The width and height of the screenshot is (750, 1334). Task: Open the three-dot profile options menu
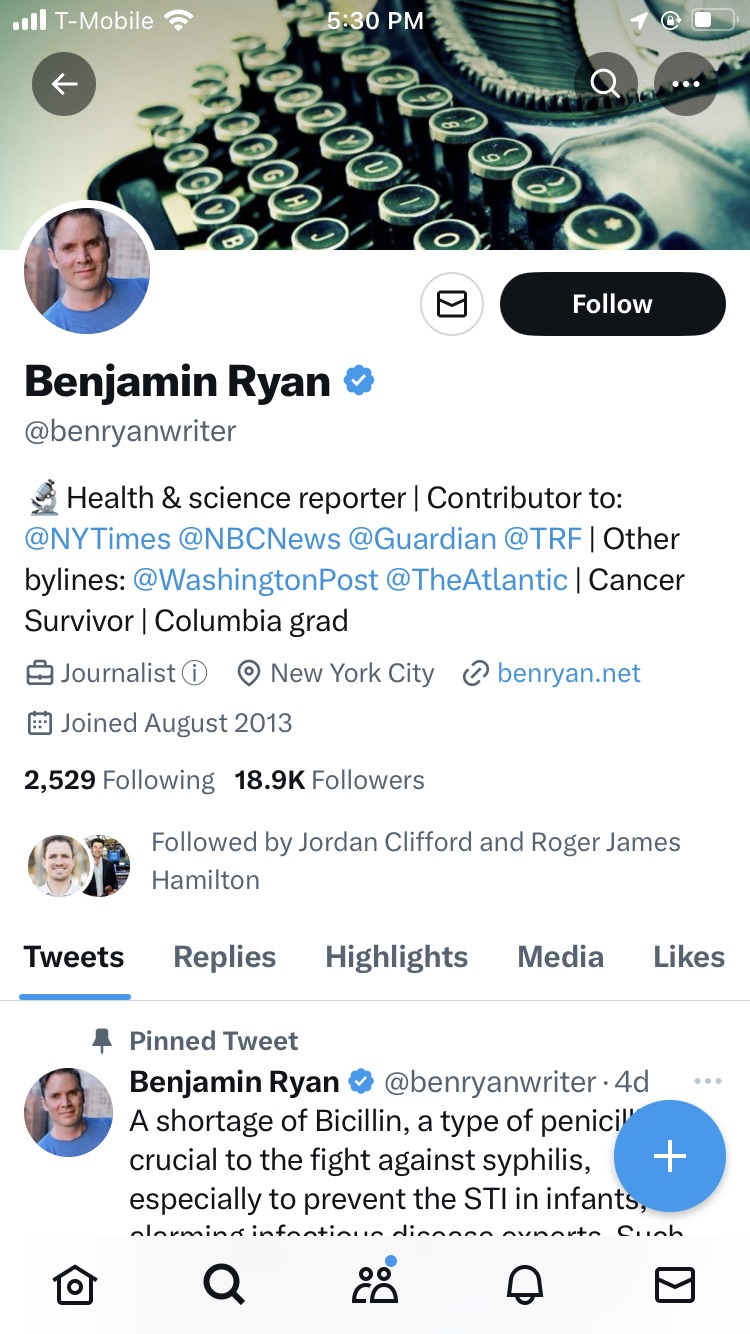click(x=686, y=84)
